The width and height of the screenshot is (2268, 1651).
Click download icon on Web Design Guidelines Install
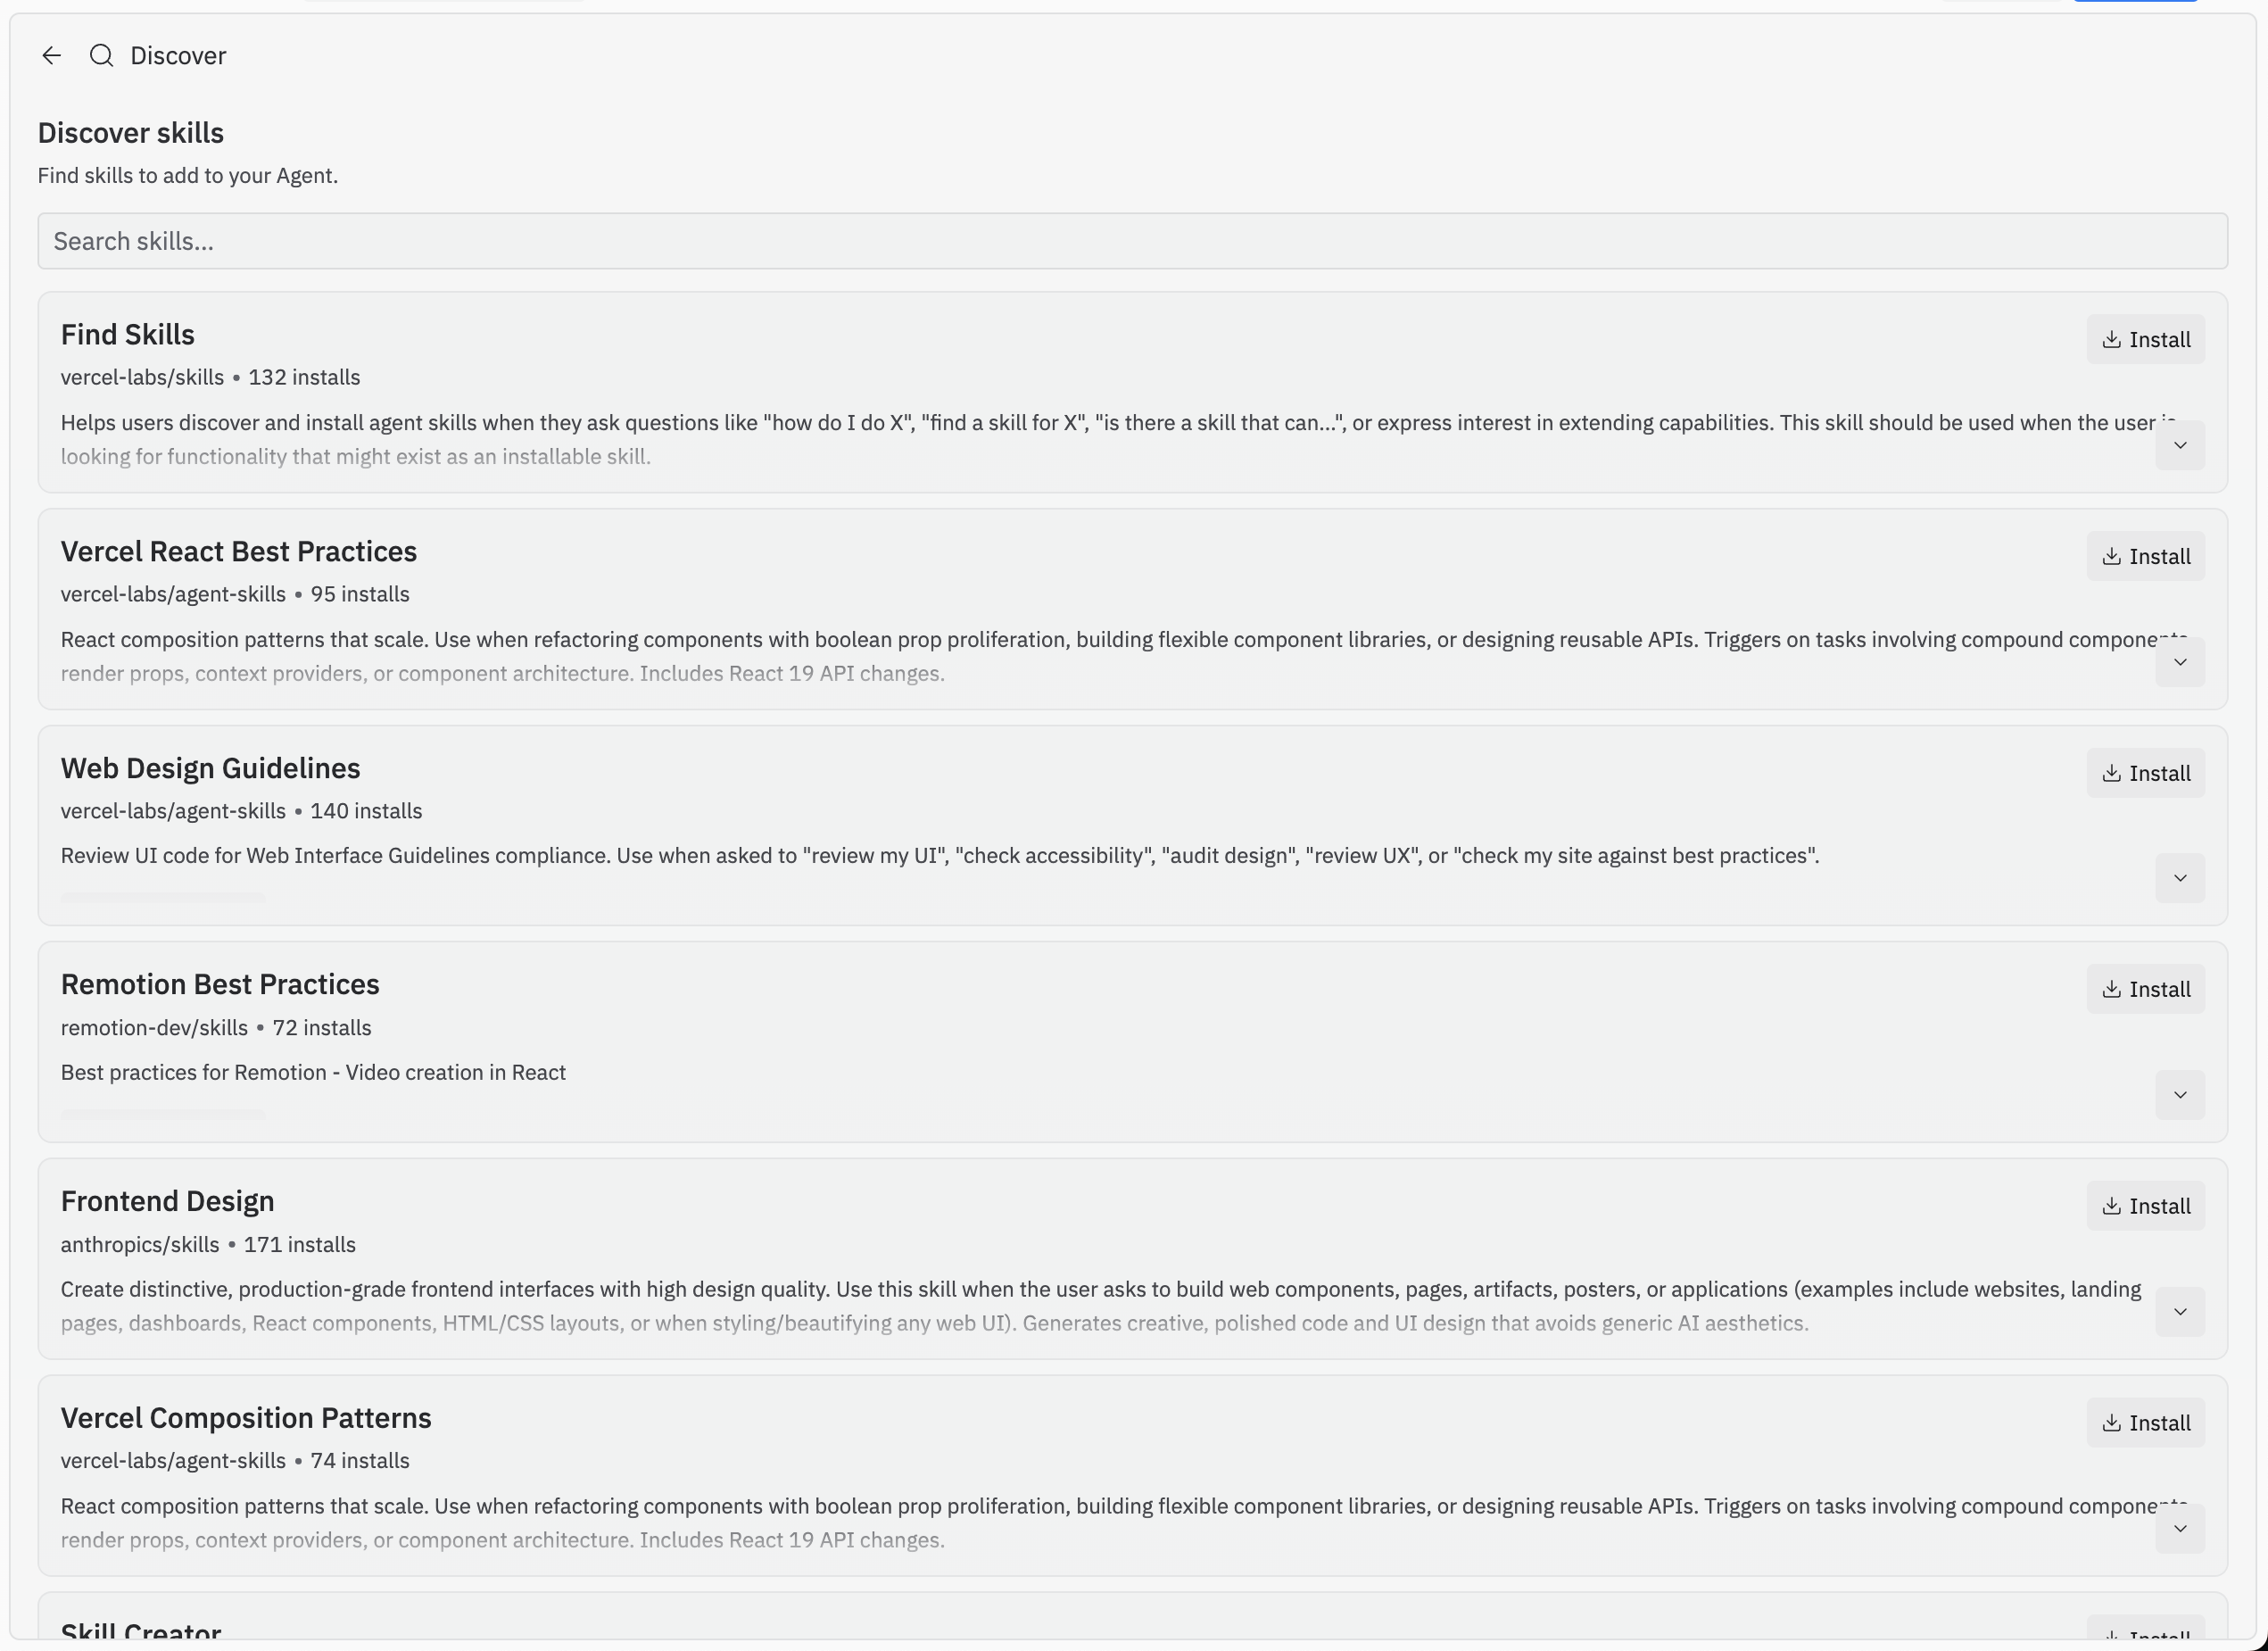(2112, 772)
